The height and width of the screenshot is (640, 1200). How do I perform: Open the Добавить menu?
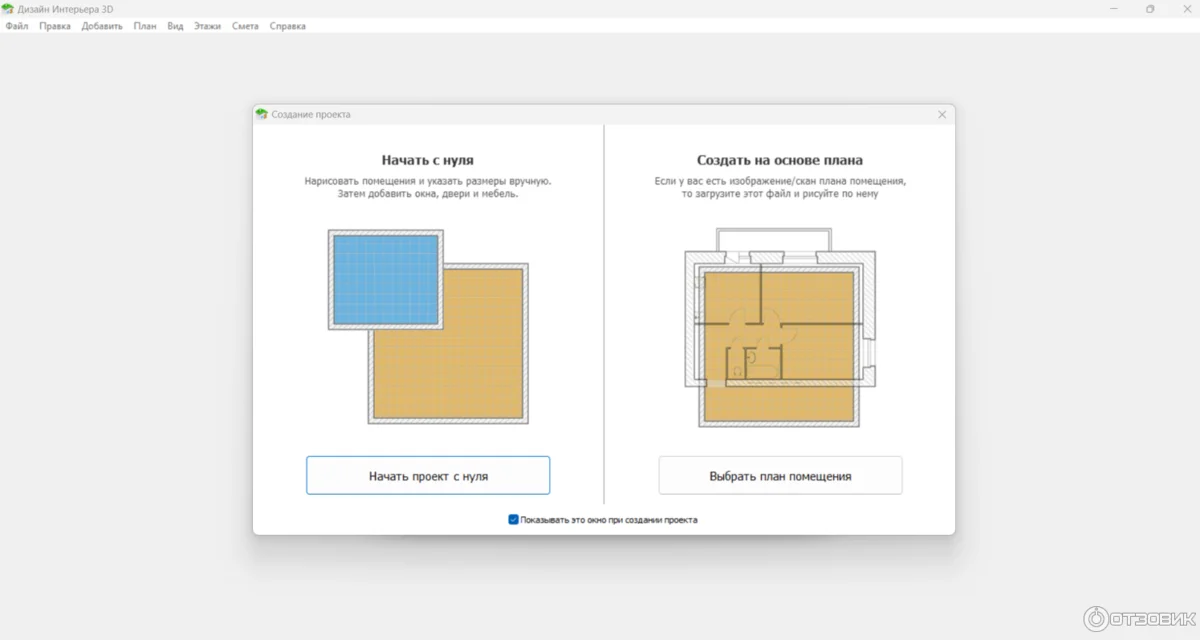[102, 26]
